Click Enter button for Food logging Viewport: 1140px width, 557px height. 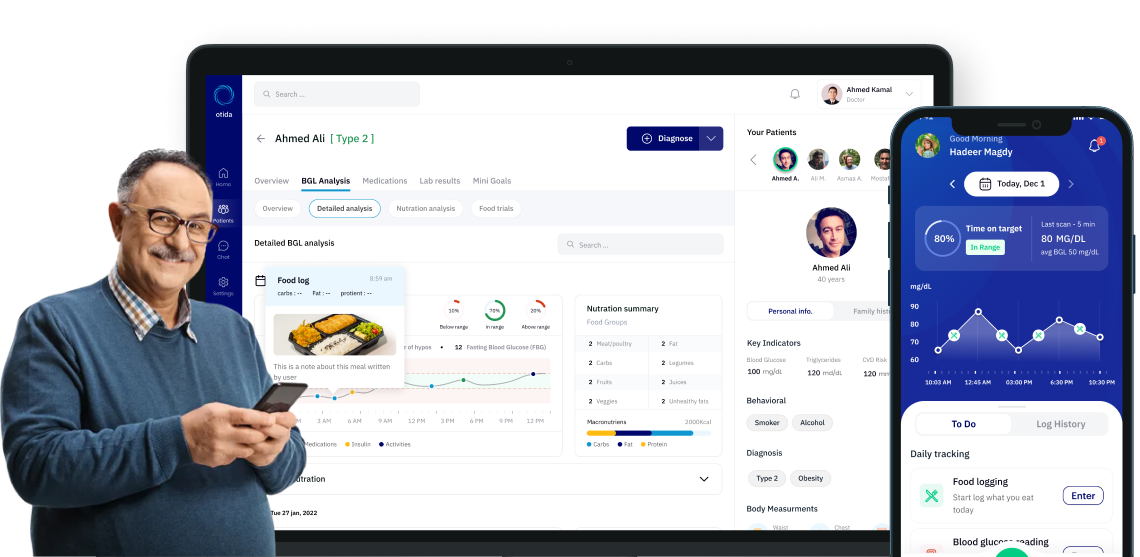1083,496
